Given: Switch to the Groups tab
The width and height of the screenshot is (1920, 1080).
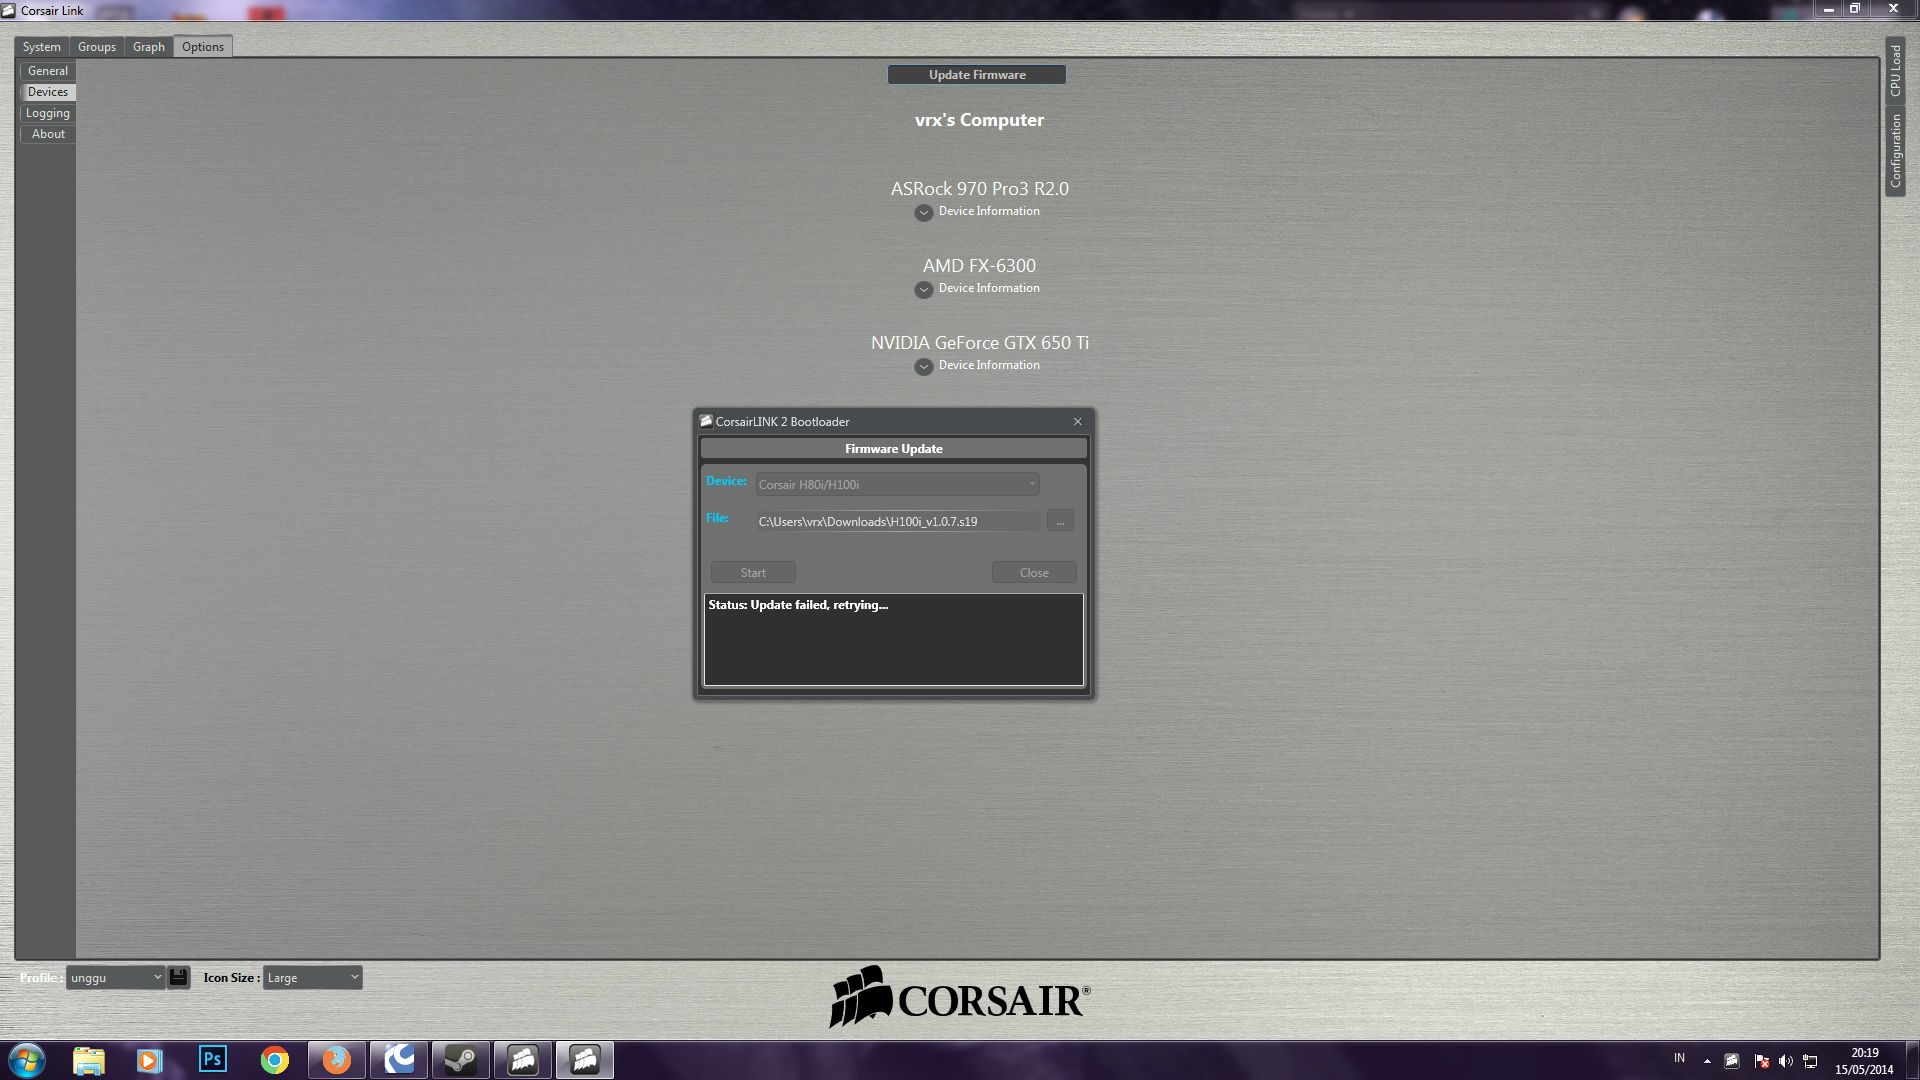Looking at the screenshot, I should (97, 47).
